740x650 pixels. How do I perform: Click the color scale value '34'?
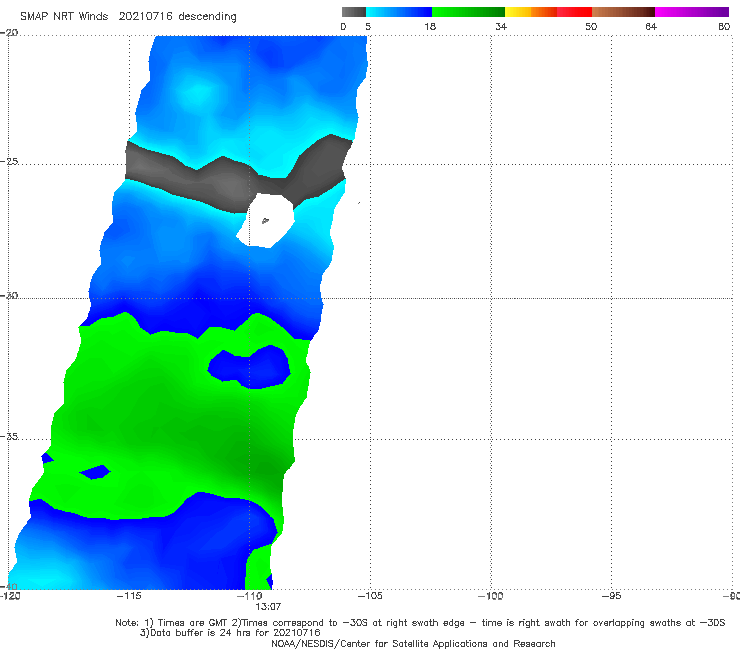coord(501,26)
